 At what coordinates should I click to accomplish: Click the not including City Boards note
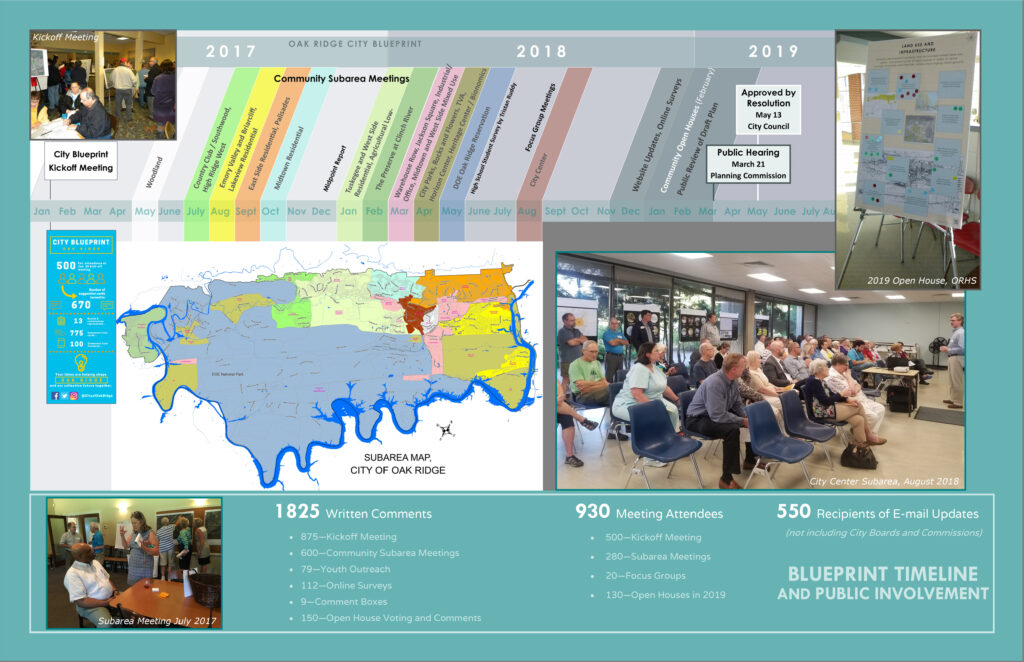coord(884,533)
